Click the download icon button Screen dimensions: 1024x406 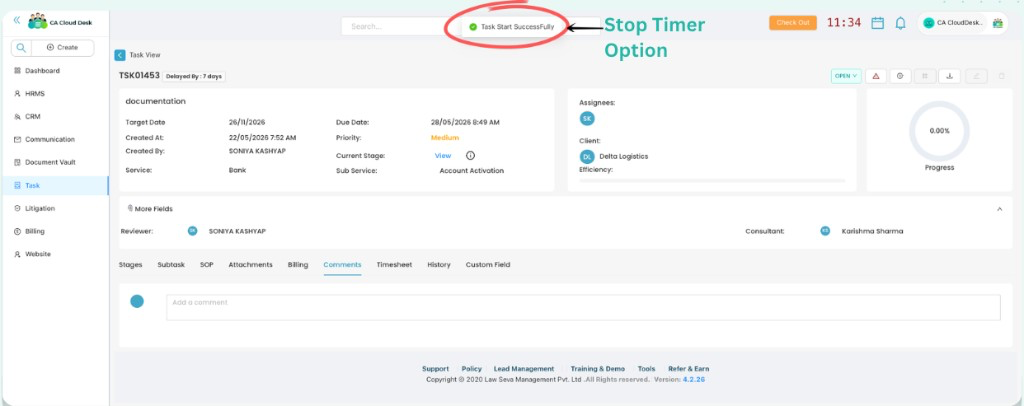click(x=950, y=76)
